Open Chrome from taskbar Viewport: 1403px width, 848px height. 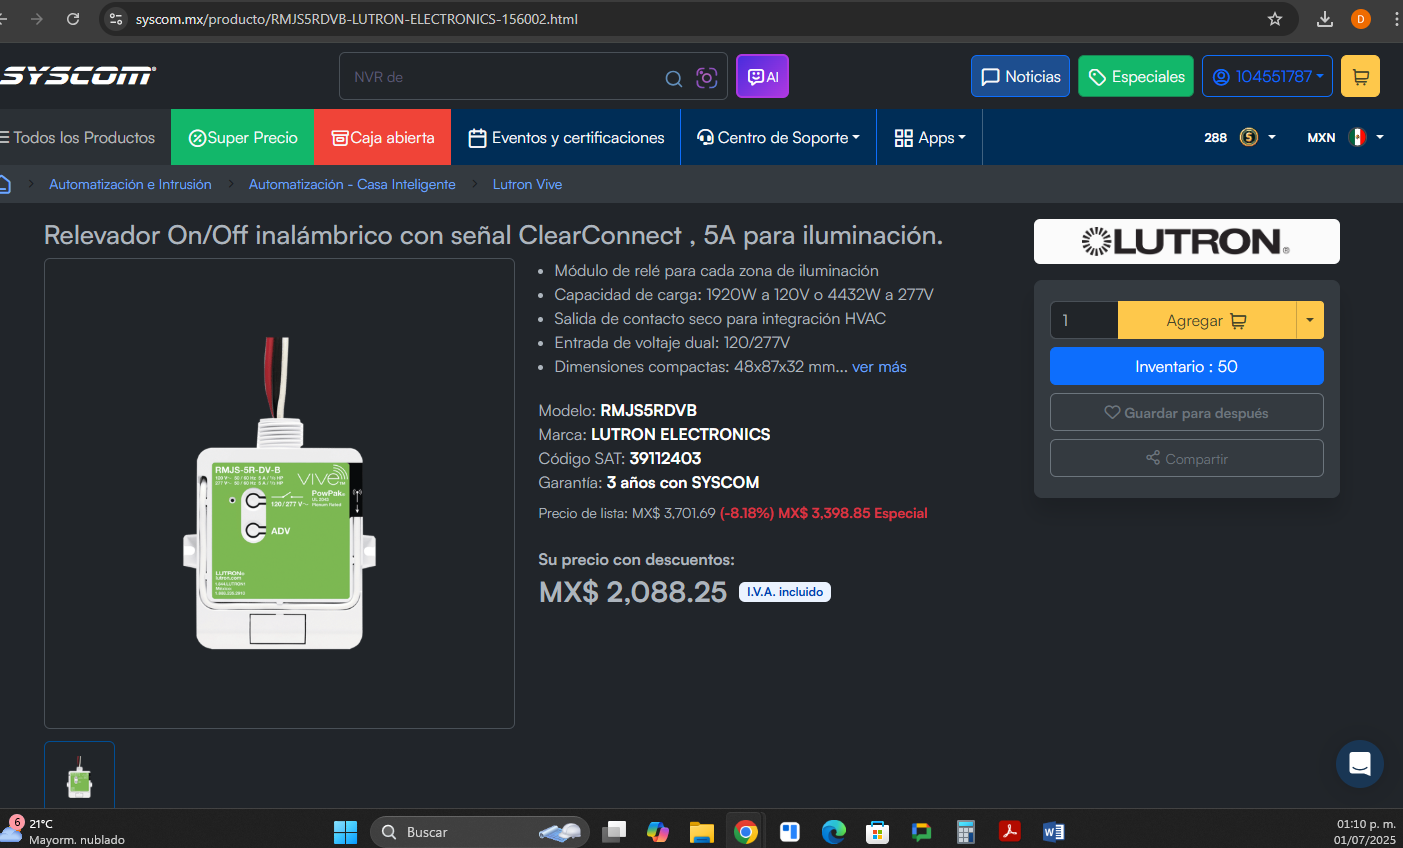(745, 832)
